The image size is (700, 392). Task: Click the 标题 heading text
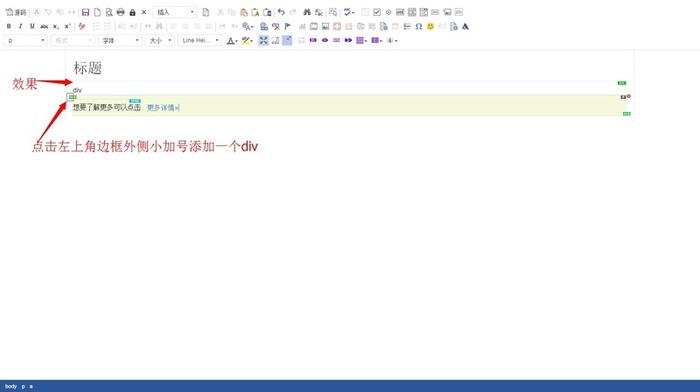[x=88, y=68]
